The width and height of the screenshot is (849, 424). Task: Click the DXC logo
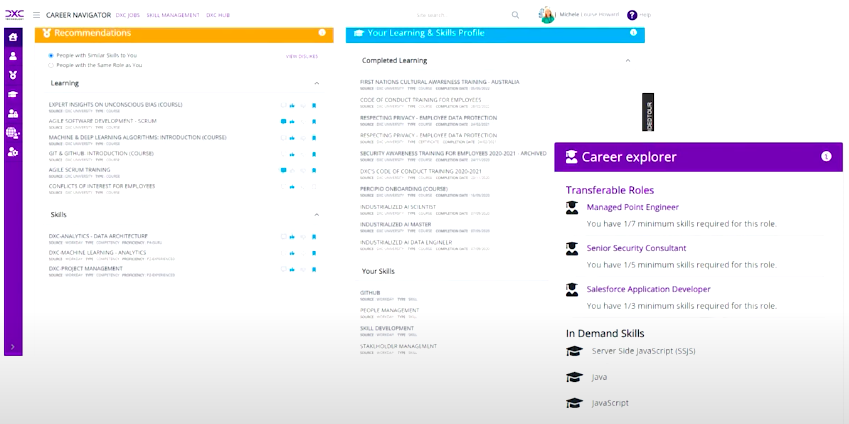(14, 15)
